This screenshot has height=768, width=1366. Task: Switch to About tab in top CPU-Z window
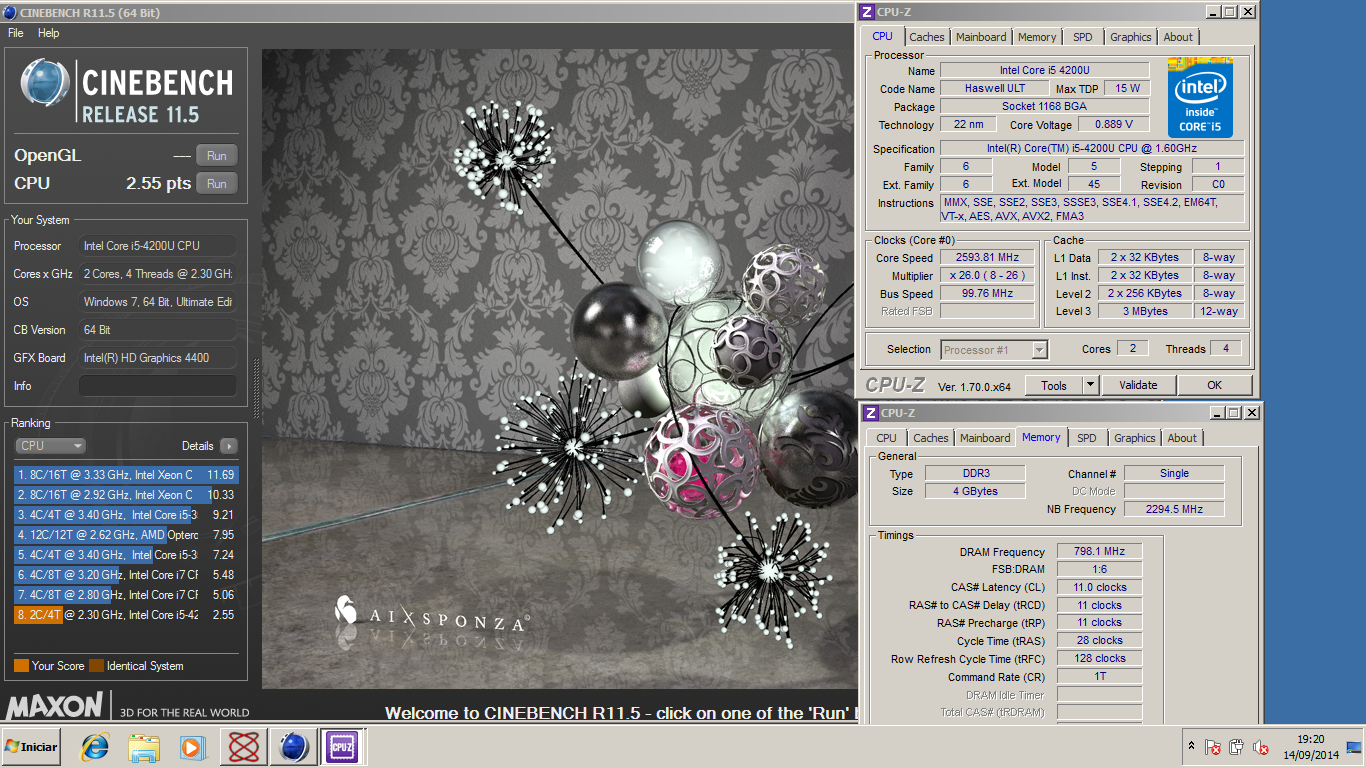tap(1178, 37)
